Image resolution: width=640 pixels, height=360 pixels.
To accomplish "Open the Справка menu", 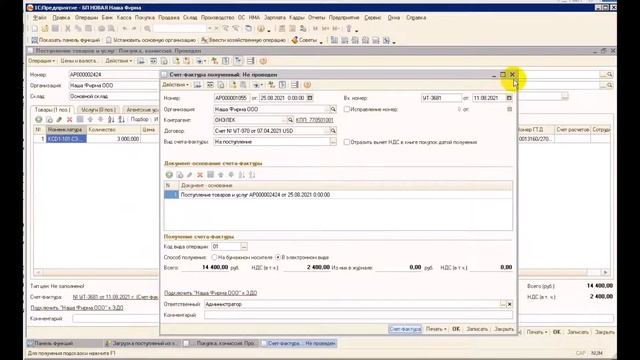I will tap(416, 18).
